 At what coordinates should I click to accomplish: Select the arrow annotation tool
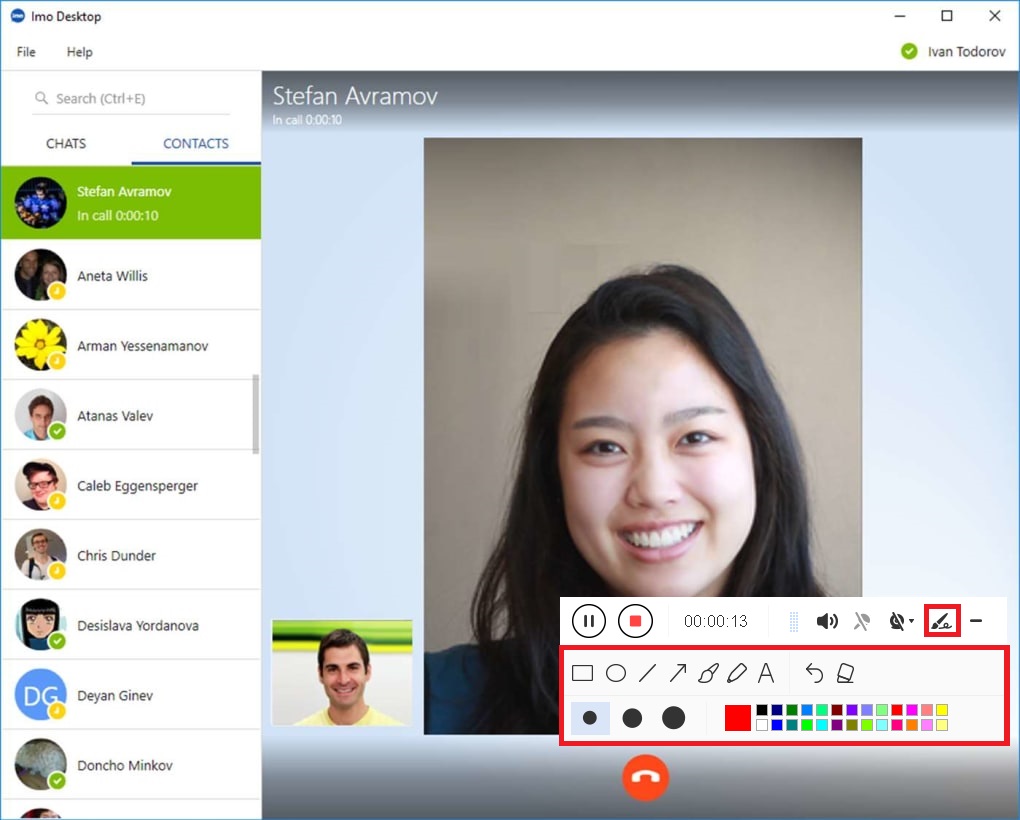point(677,672)
